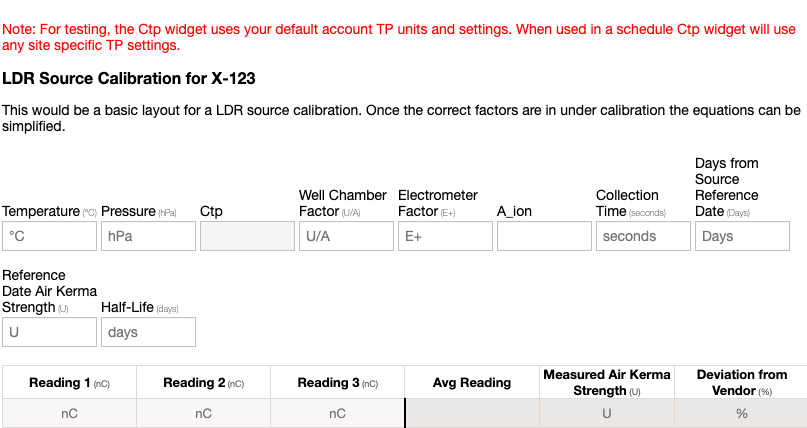Focus the A_ion input box
Viewport: 807px width, 428px height.
(544, 236)
